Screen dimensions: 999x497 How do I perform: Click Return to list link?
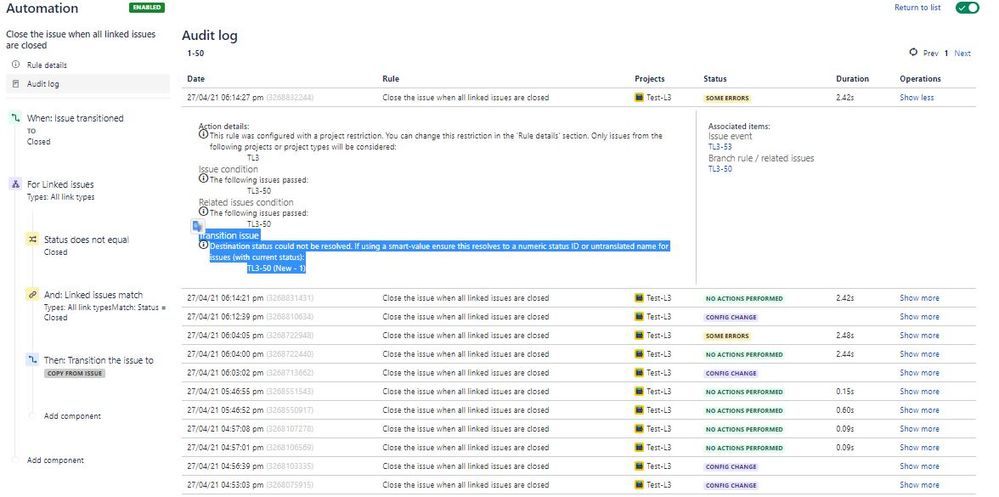click(x=917, y=8)
